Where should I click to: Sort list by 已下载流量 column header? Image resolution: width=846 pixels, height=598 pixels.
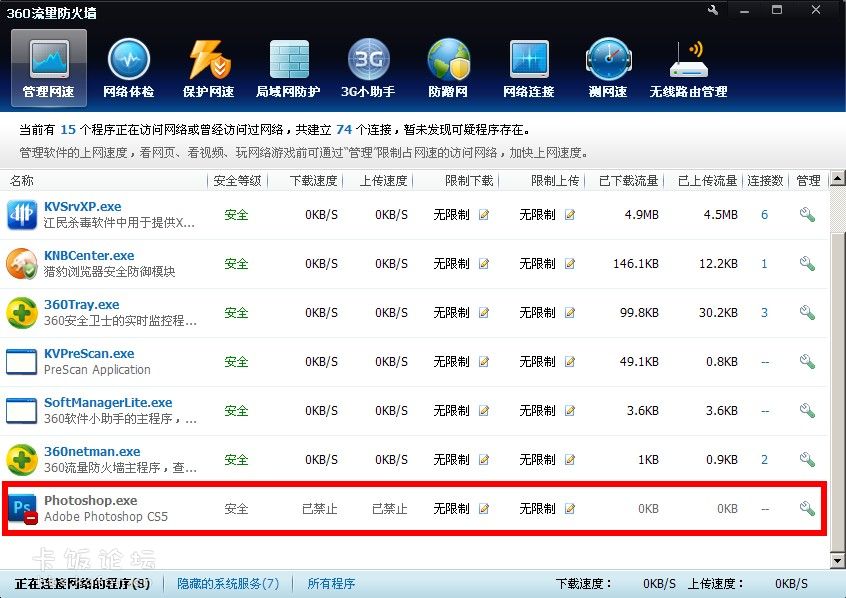[629, 181]
